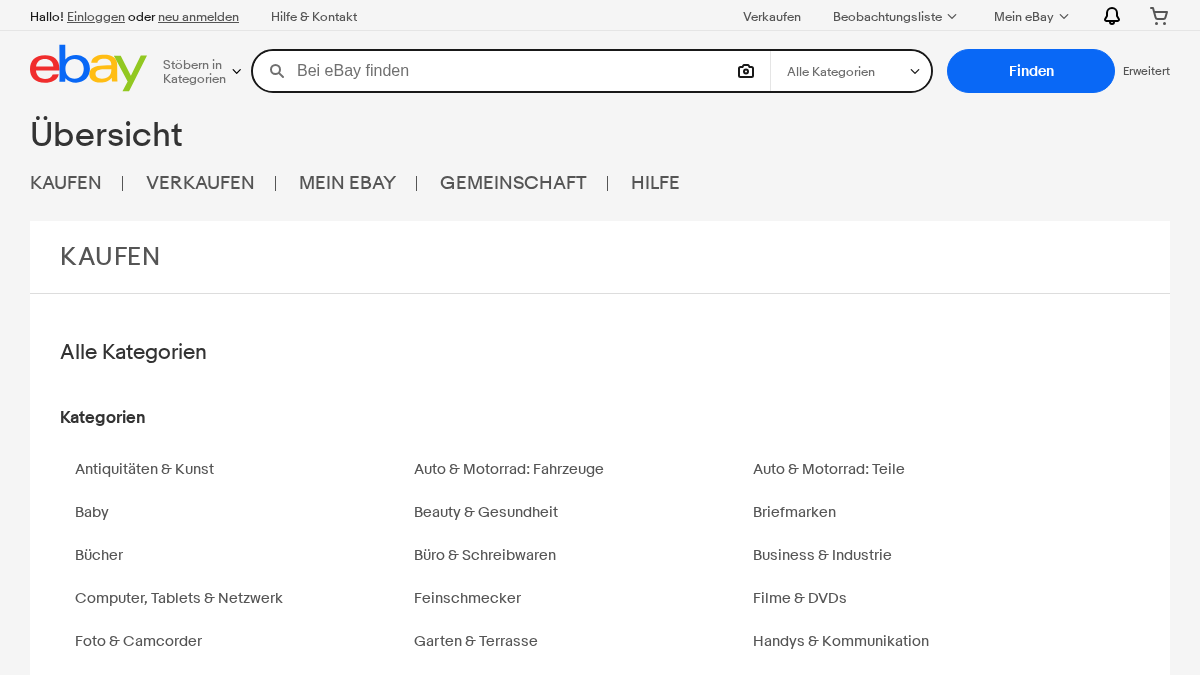Select the HILFE tab
This screenshot has height=675, width=1200.
[x=655, y=183]
